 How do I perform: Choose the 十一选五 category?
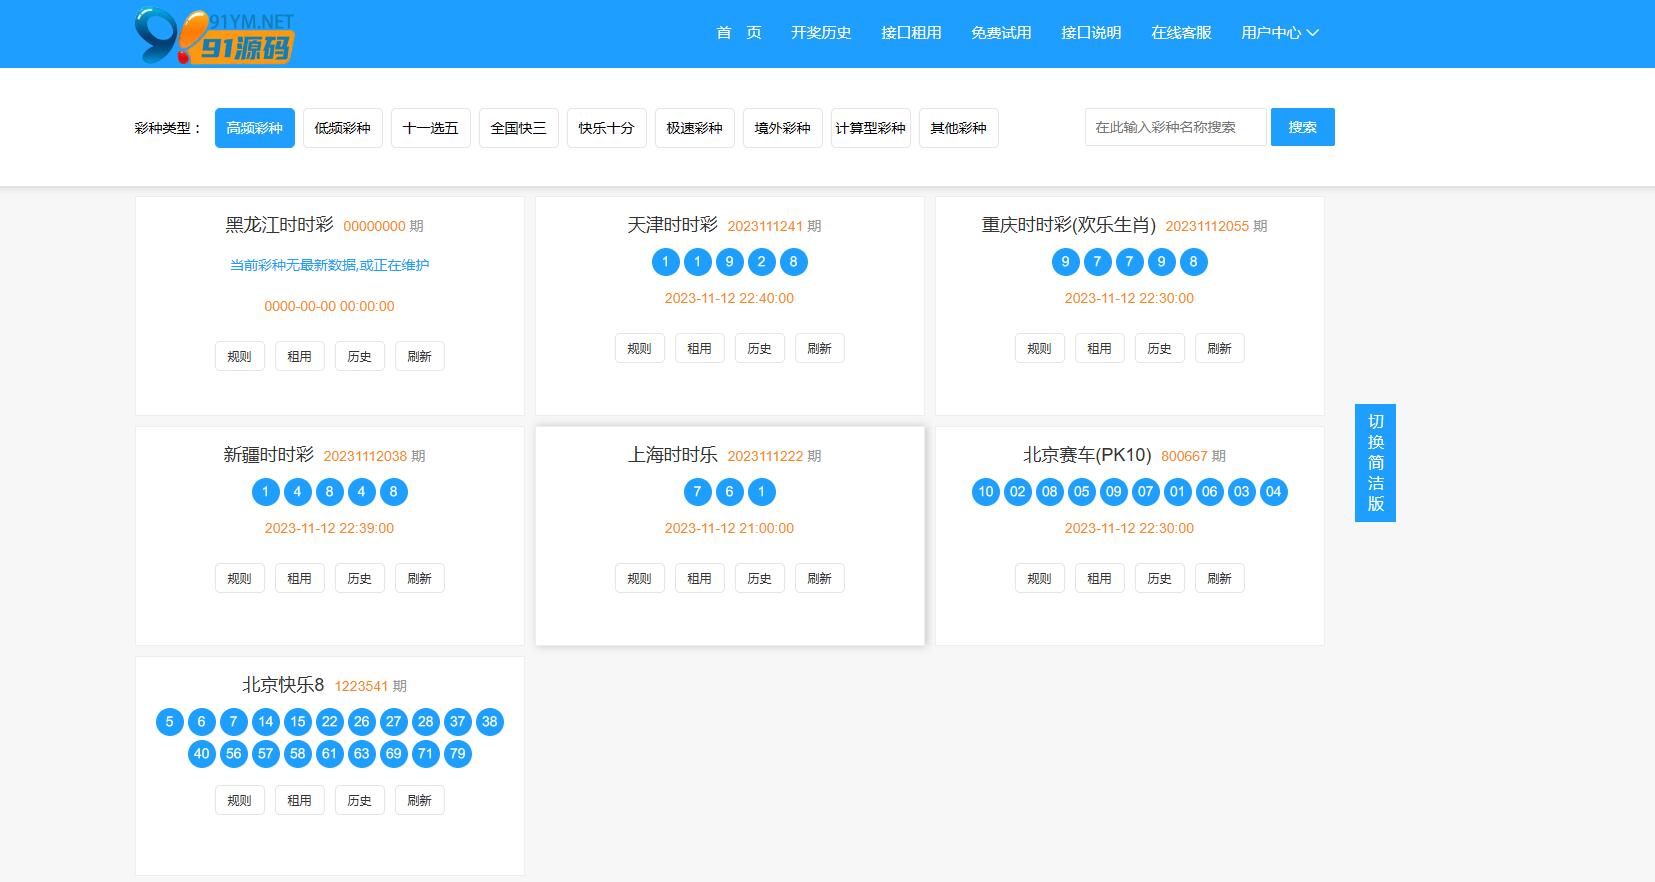(x=431, y=128)
